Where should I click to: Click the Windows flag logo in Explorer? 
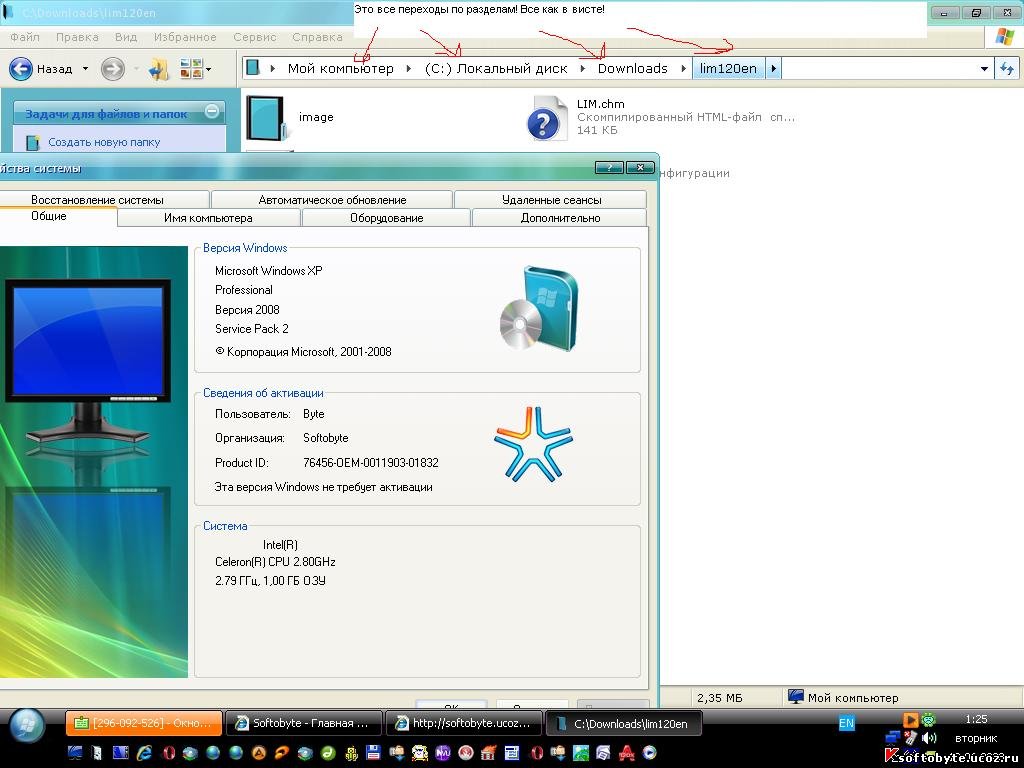point(1004,36)
